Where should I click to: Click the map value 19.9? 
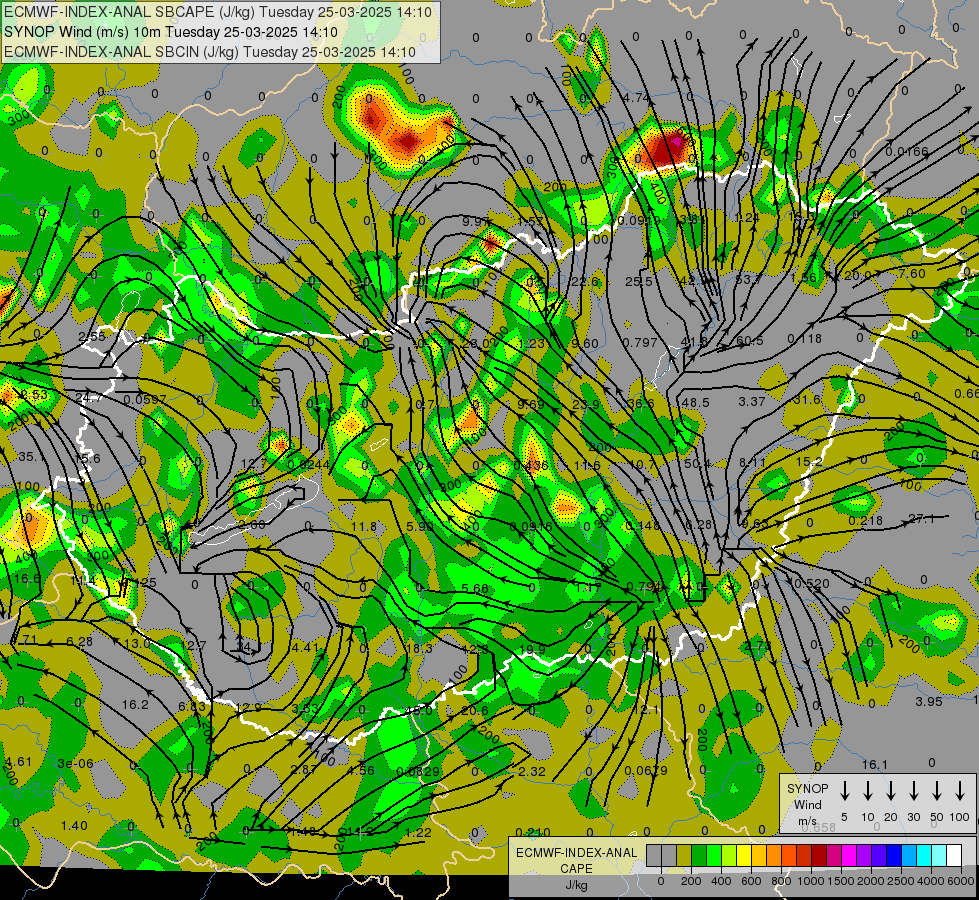pos(533,650)
